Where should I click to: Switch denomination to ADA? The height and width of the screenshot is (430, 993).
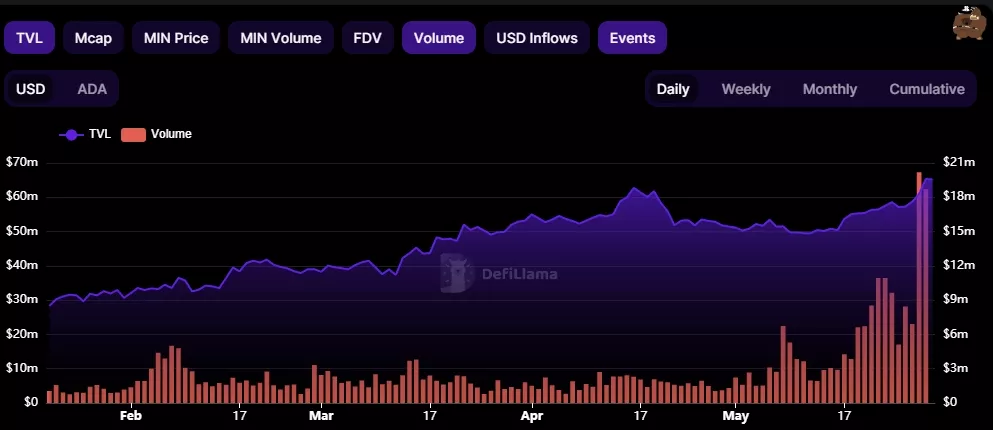click(92, 89)
